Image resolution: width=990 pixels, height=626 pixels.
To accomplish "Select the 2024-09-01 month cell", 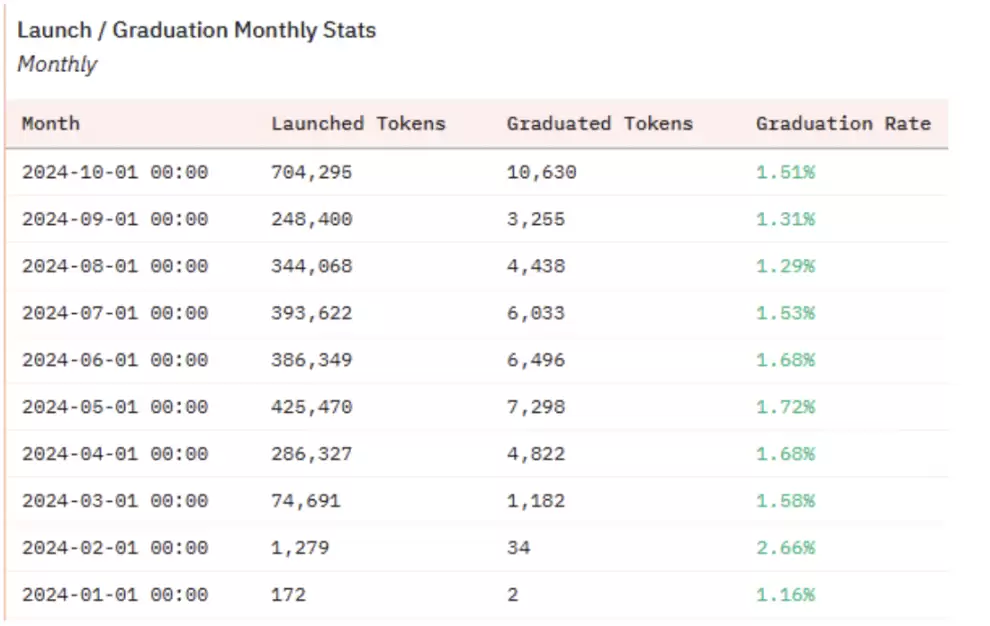I will 115,219.
